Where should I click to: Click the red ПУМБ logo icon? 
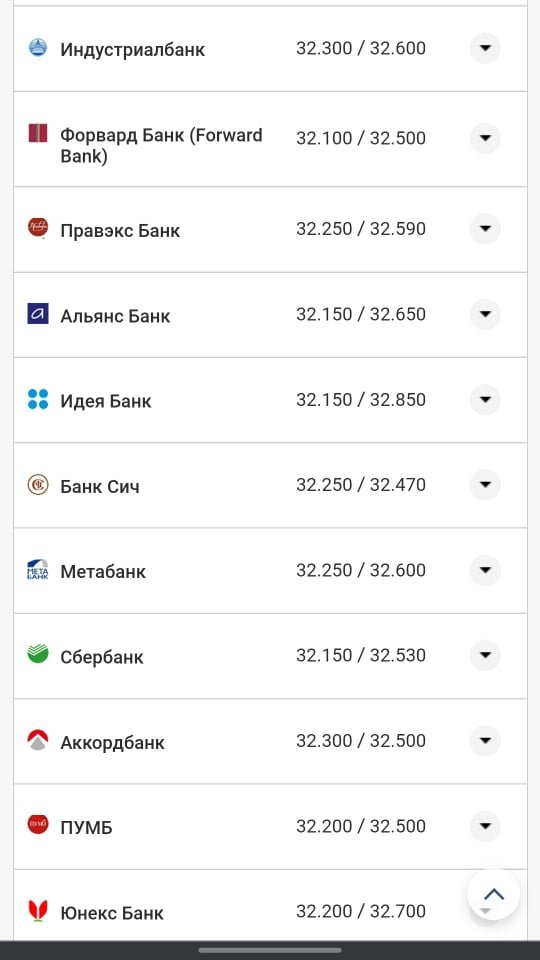point(38,825)
